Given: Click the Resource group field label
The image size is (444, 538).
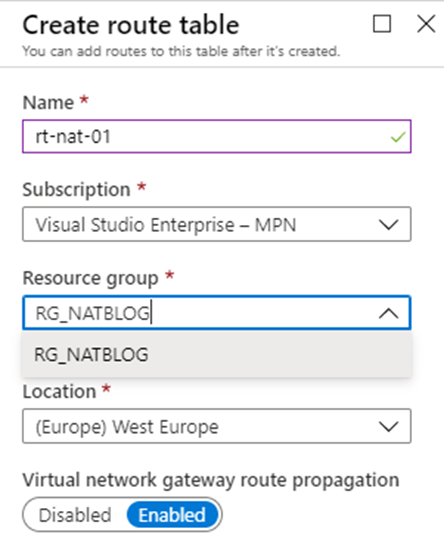Looking at the screenshot, I should (x=91, y=278).
